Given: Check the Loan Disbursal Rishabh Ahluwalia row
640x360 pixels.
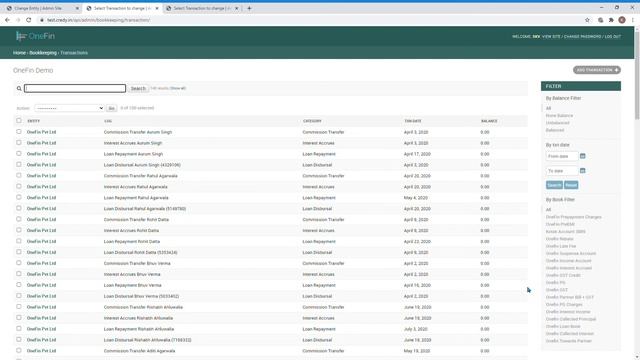Looking at the screenshot, I should (19, 340).
